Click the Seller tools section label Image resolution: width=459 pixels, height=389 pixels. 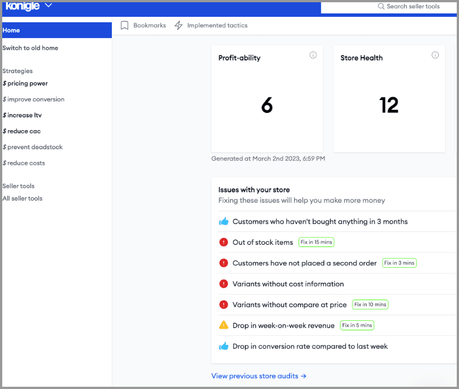18,186
